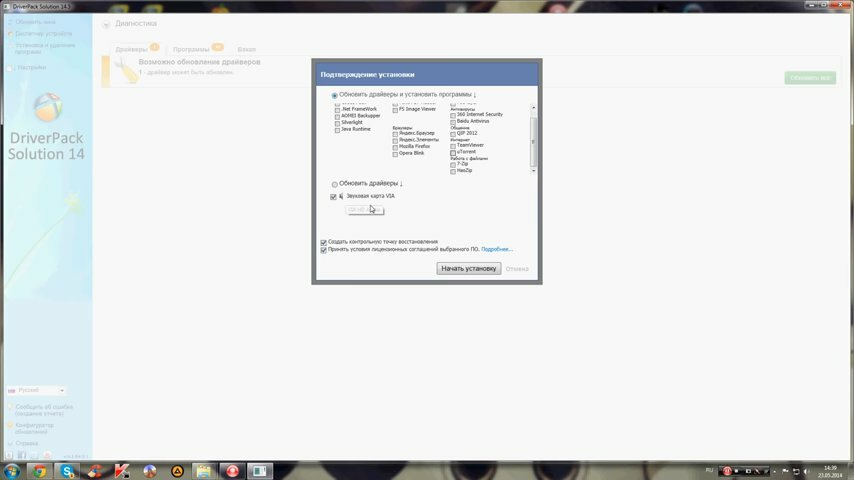
Task: Open the Windows Start menu
Action: 11,471
